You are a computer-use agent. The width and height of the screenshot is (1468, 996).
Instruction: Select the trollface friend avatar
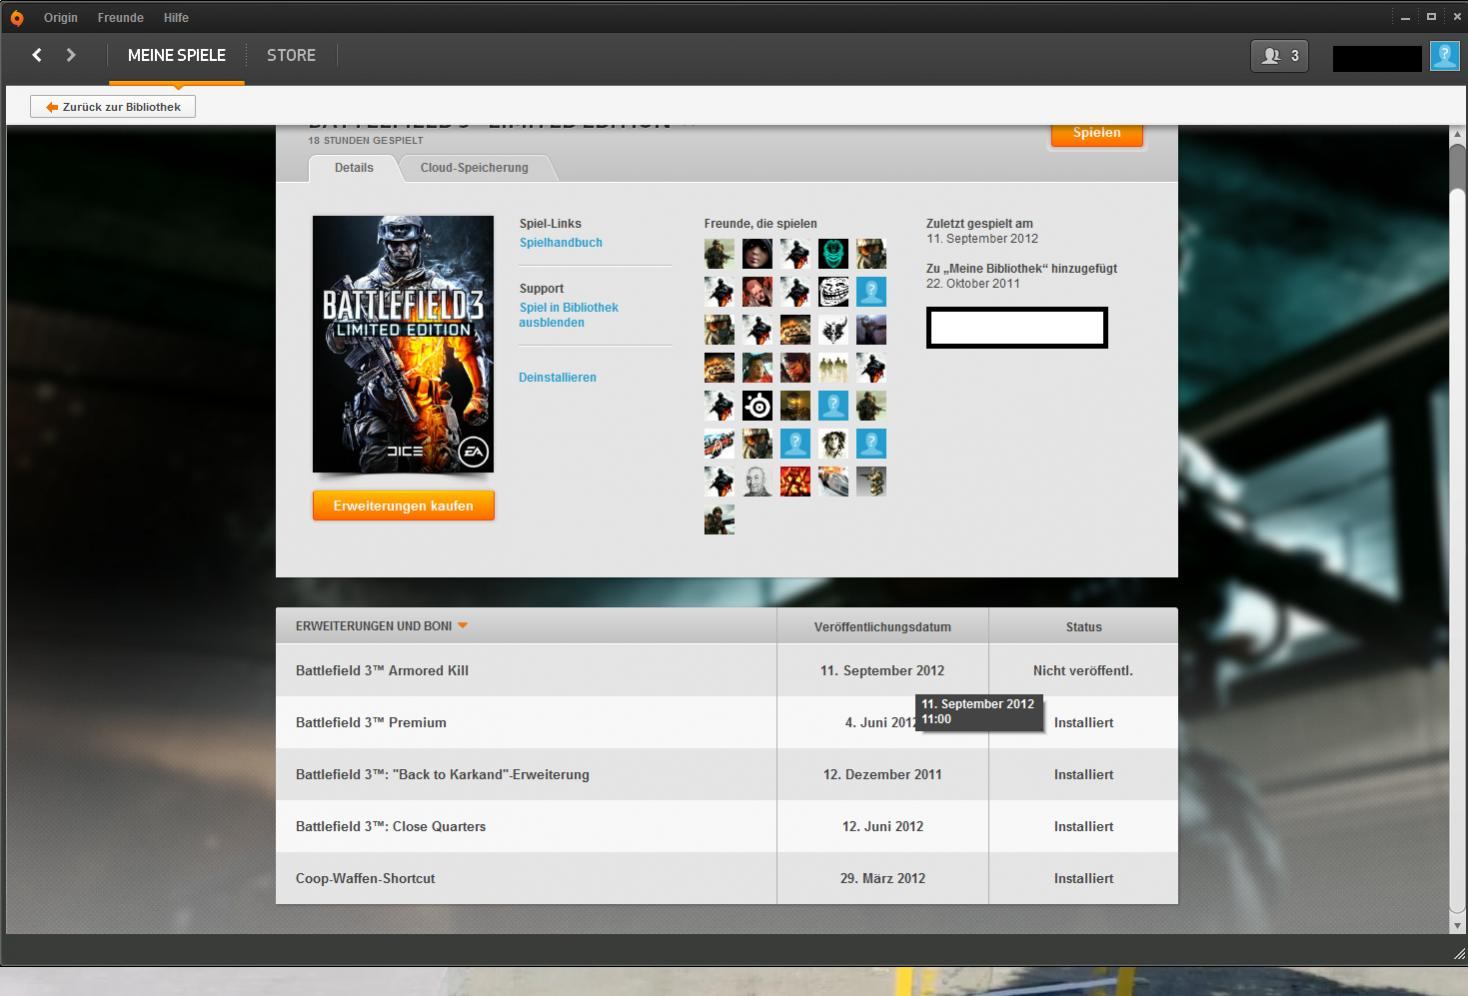[x=833, y=292]
